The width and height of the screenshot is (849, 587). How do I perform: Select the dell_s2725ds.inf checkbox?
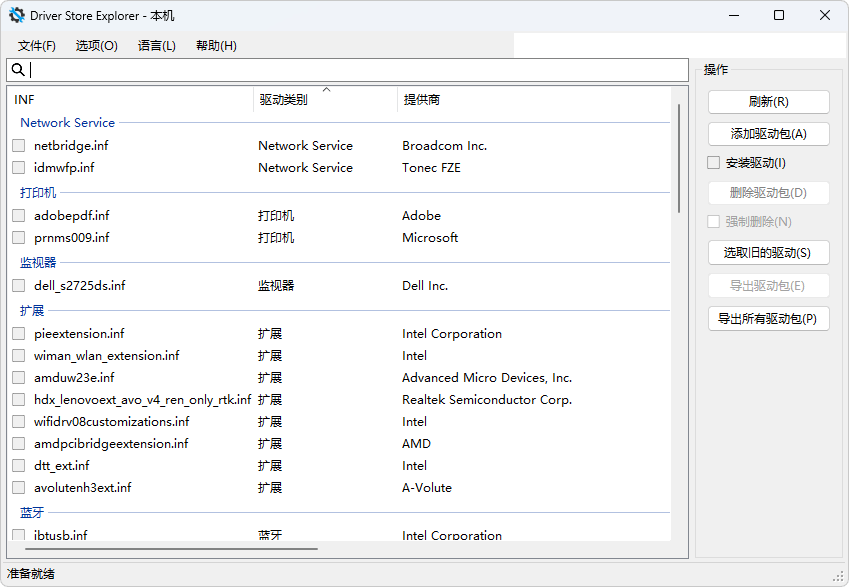pyautogui.click(x=19, y=286)
